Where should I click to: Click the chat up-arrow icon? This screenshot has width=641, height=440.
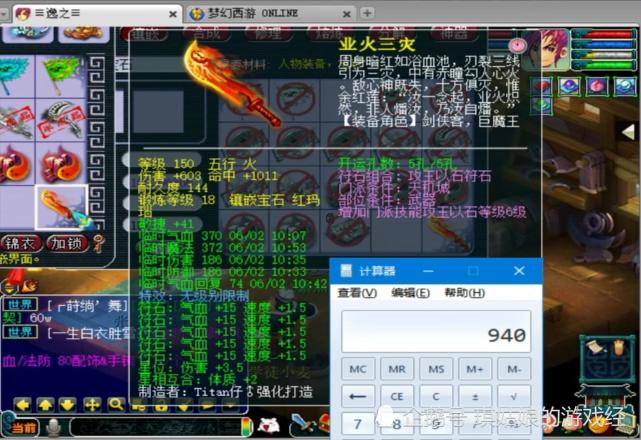point(45,405)
